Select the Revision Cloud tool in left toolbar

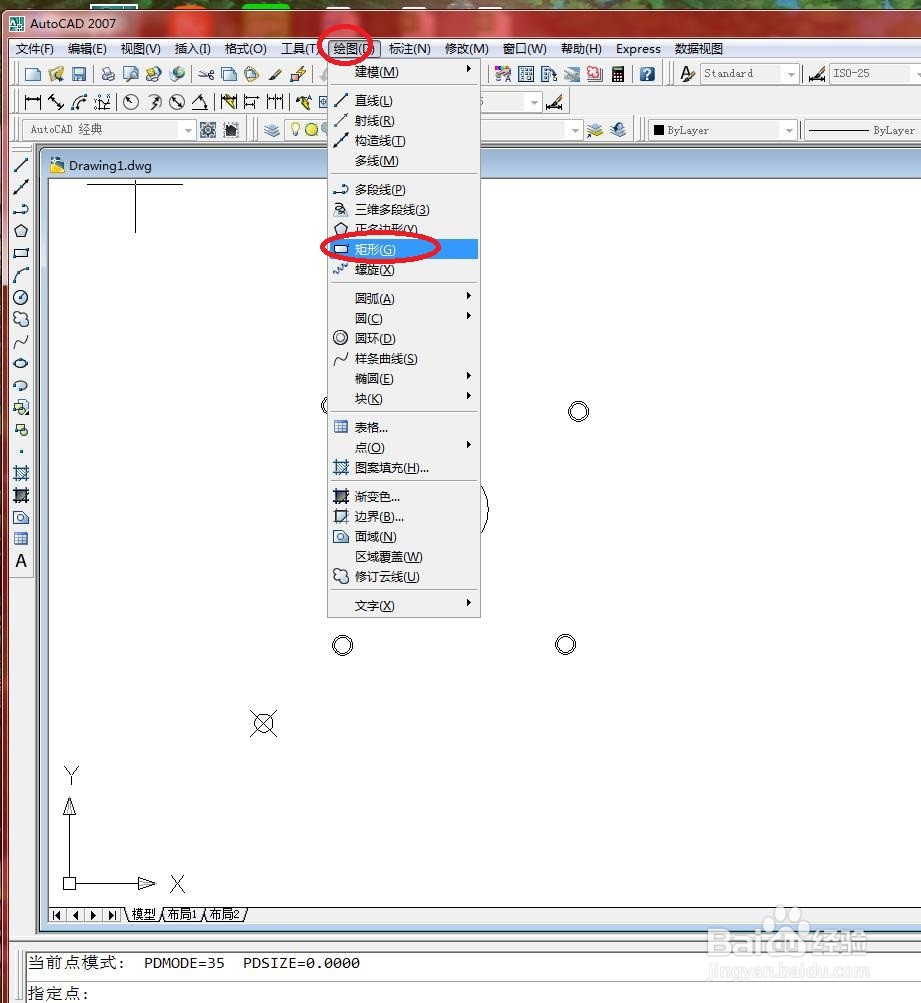point(21,319)
